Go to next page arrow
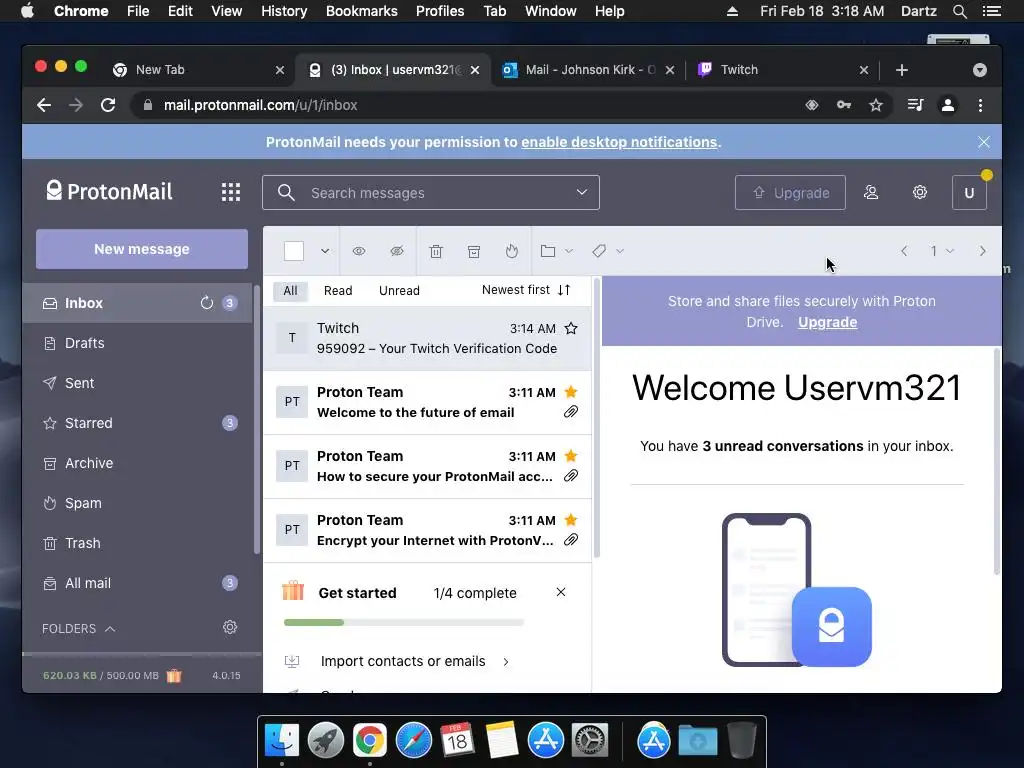1024x768 pixels. point(982,251)
